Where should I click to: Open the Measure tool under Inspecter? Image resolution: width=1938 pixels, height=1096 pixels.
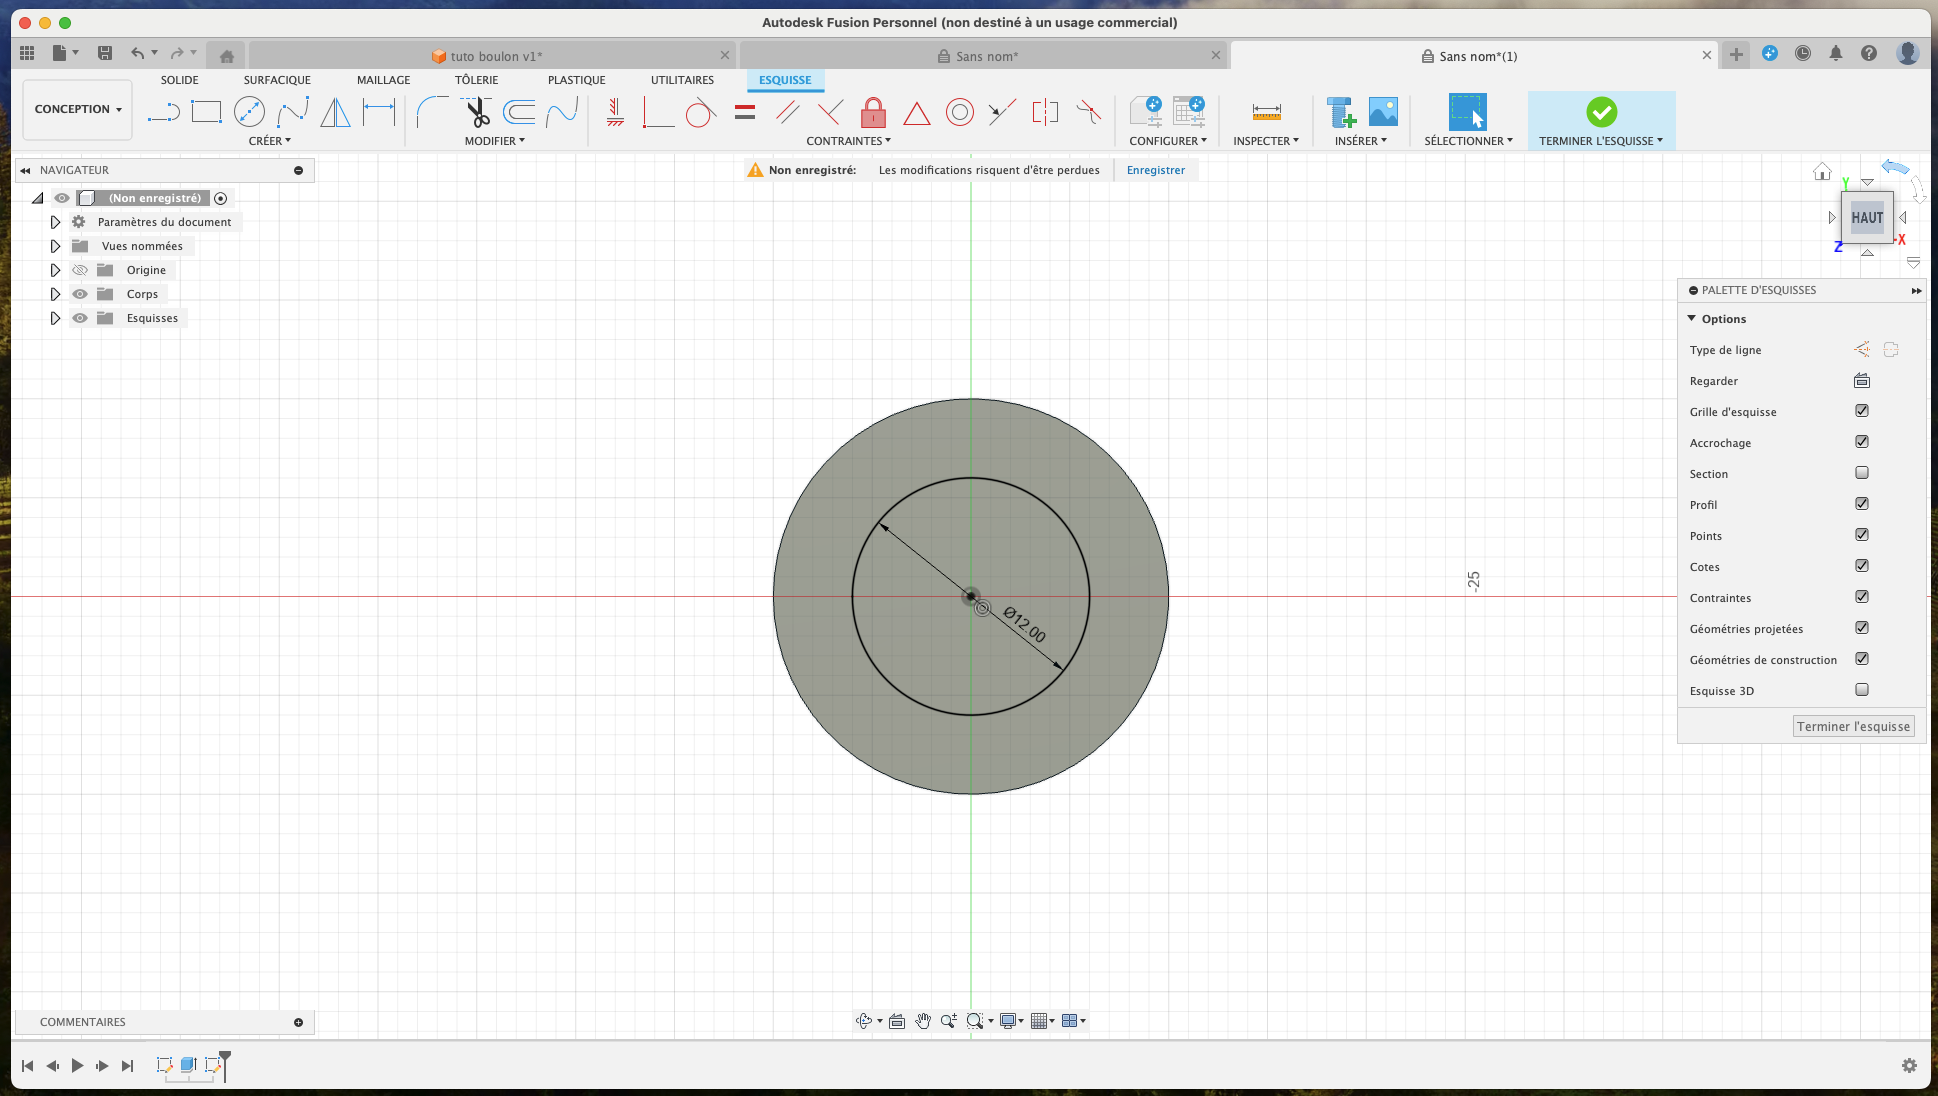point(1266,112)
